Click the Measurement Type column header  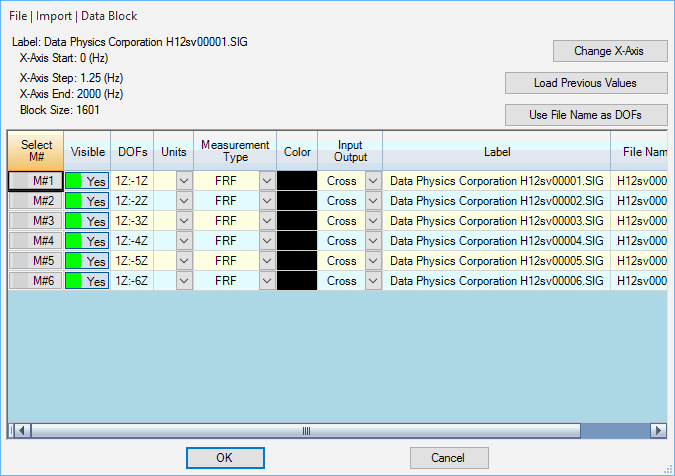click(235, 151)
